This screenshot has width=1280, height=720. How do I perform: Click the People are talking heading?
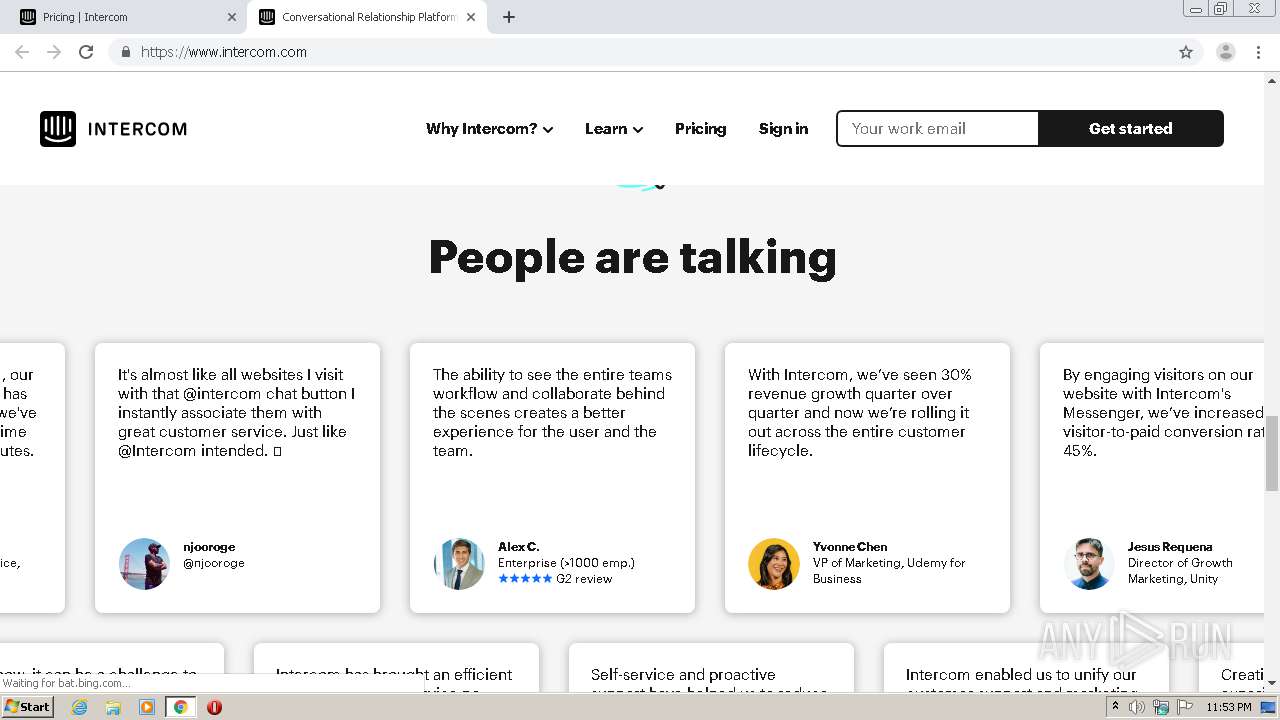click(x=632, y=257)
